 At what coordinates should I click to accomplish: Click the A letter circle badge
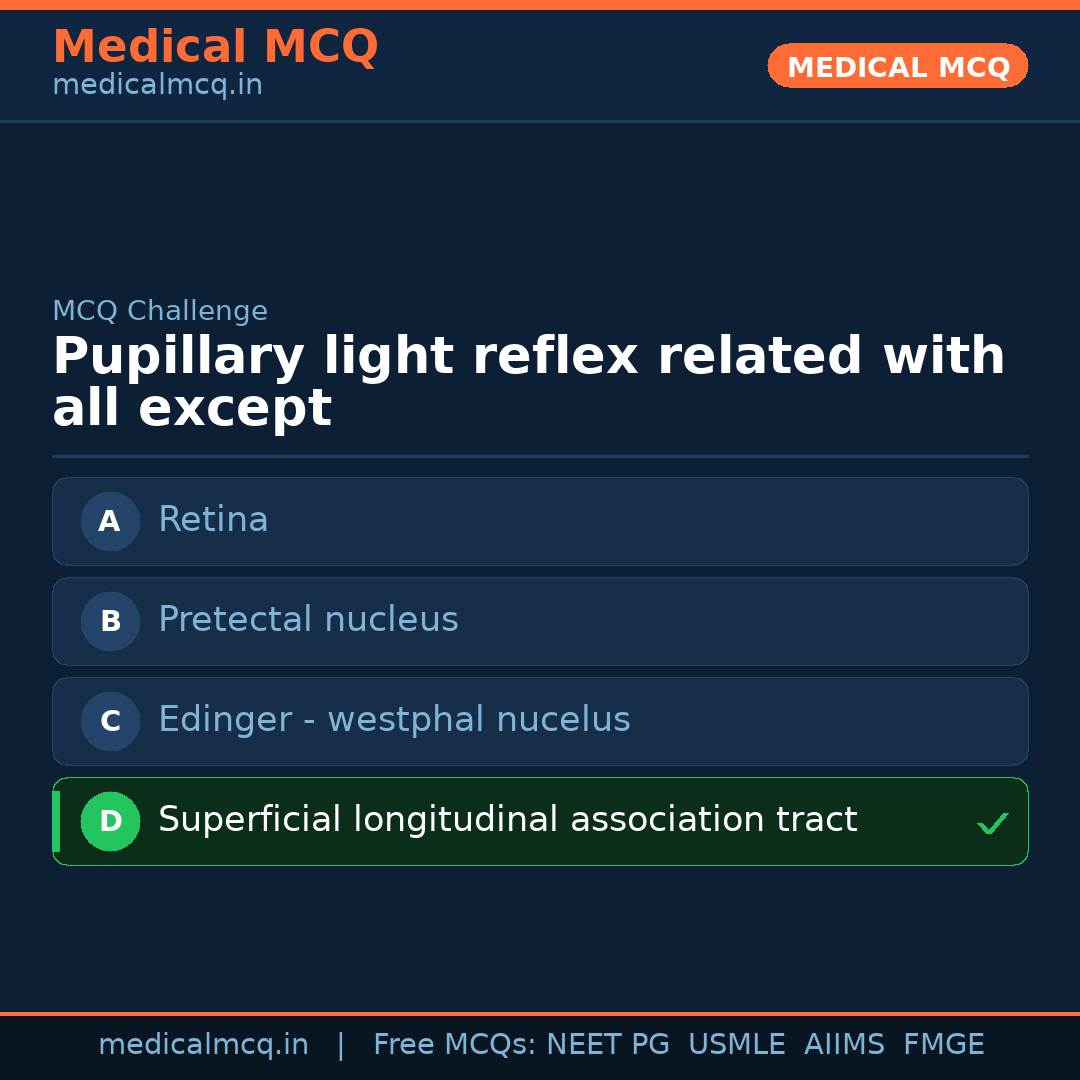pyautogui.click(x=110, y=522)
